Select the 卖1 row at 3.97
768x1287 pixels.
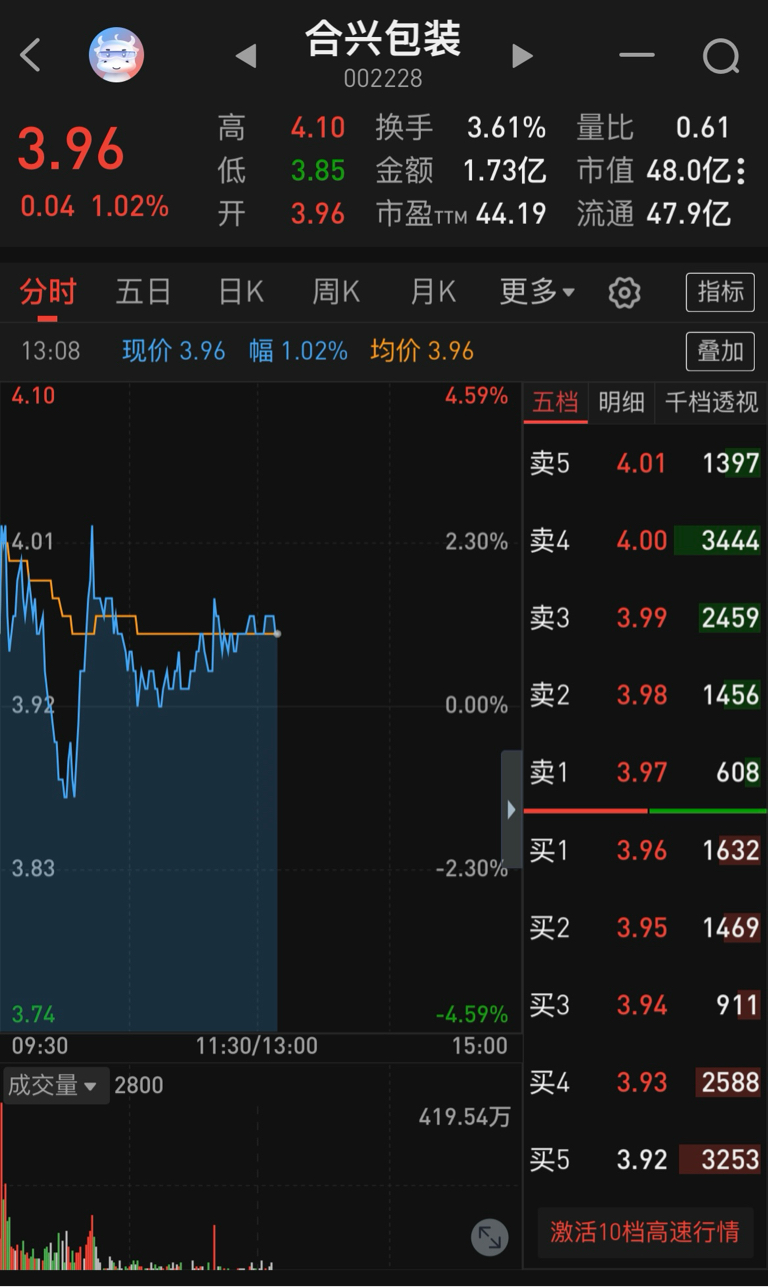(x=645, y=772)
